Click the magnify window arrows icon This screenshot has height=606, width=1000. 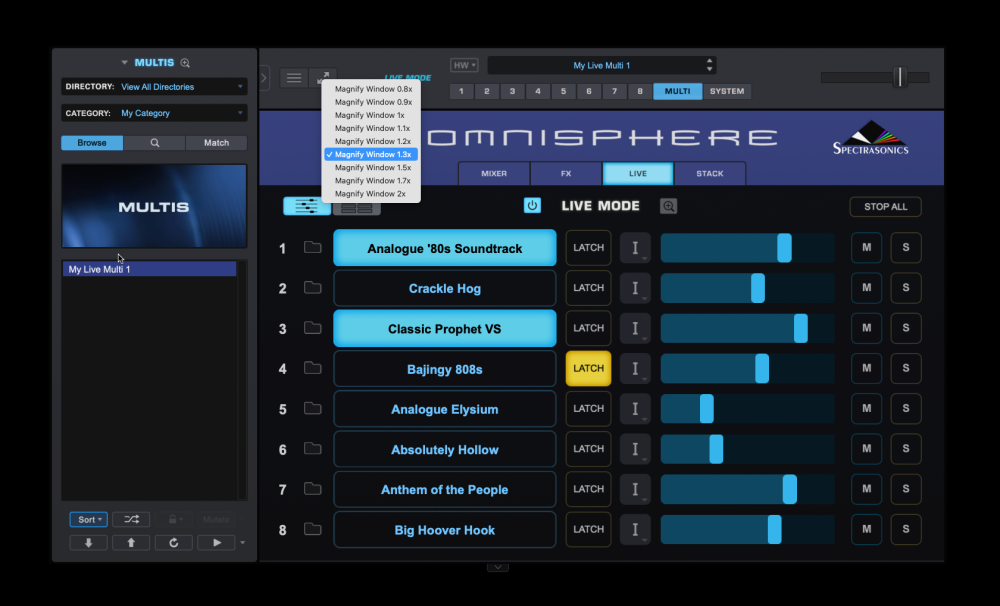323,77
